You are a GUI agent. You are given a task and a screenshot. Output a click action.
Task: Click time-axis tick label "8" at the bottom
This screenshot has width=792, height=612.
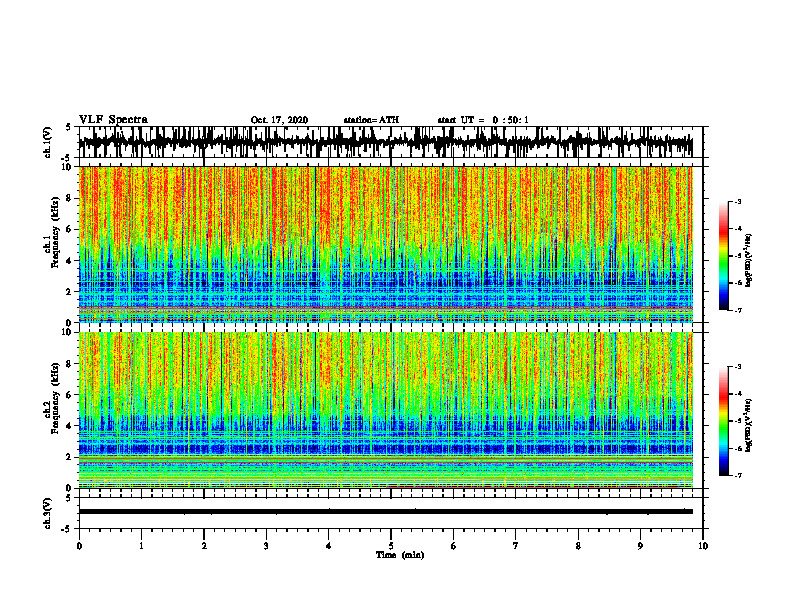(x=578, y=546)
